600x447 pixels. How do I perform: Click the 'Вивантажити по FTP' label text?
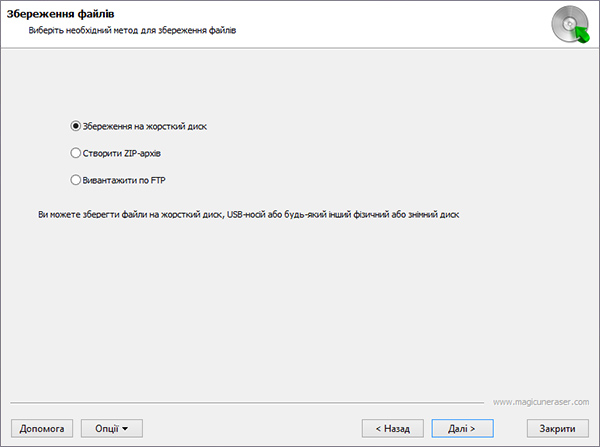point(124,180)
